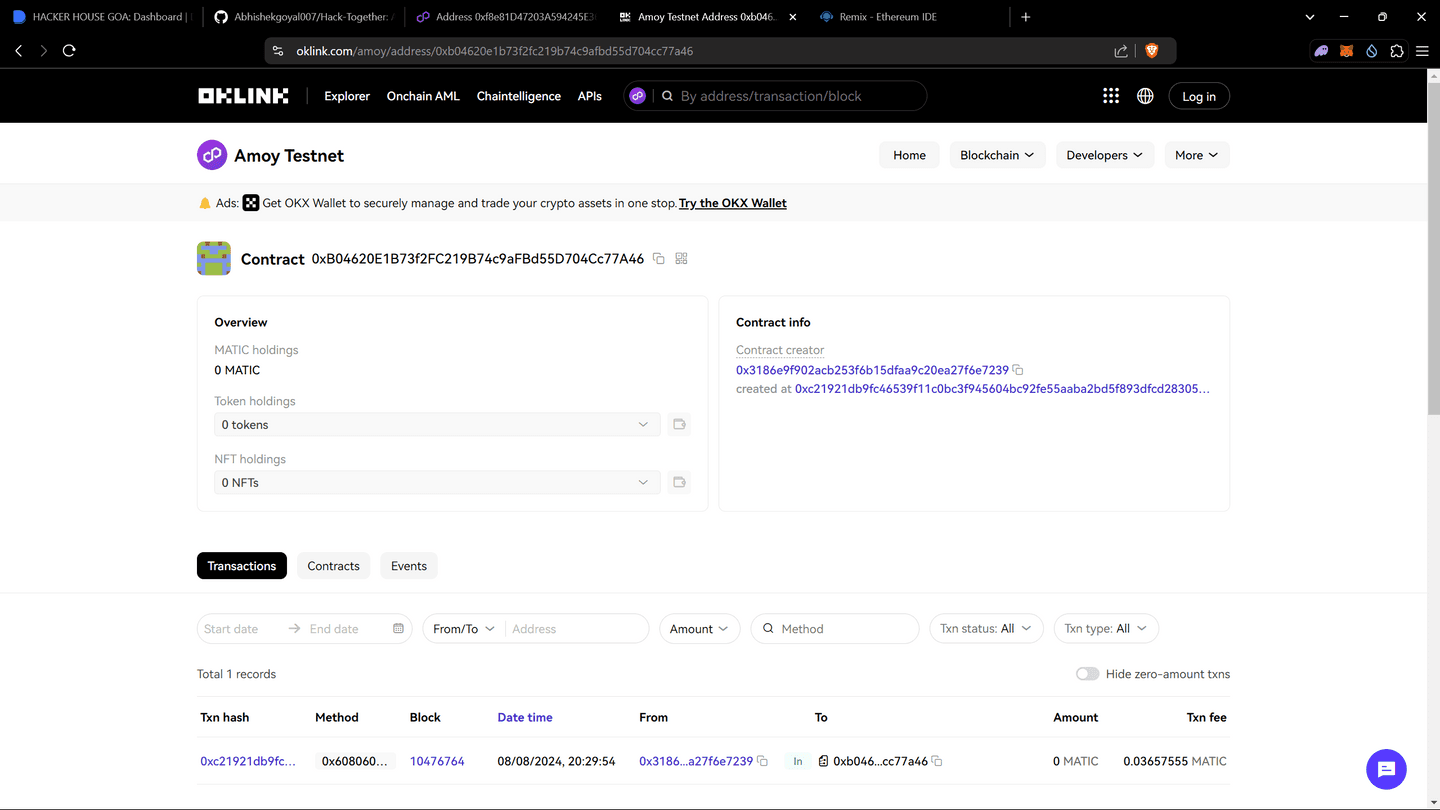This screenshot has width=1440, height=810.
Task: Open the live chat support bubble
Action: [1386, 769]
